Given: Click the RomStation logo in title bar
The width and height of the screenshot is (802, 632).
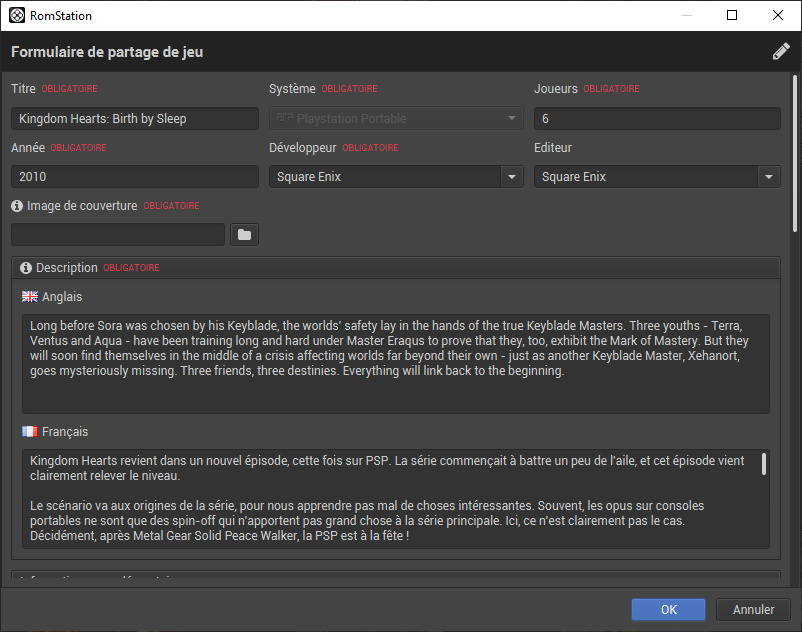Looking at the screenshot, I should (x=17, y=15).
